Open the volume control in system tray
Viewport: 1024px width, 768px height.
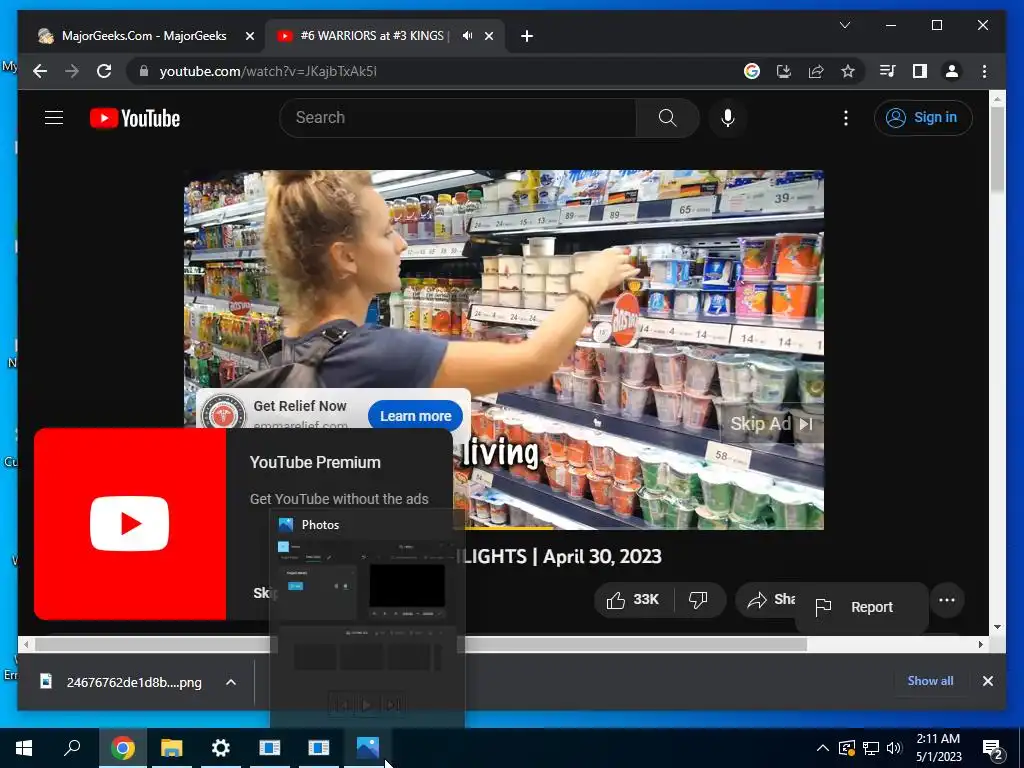894,748
